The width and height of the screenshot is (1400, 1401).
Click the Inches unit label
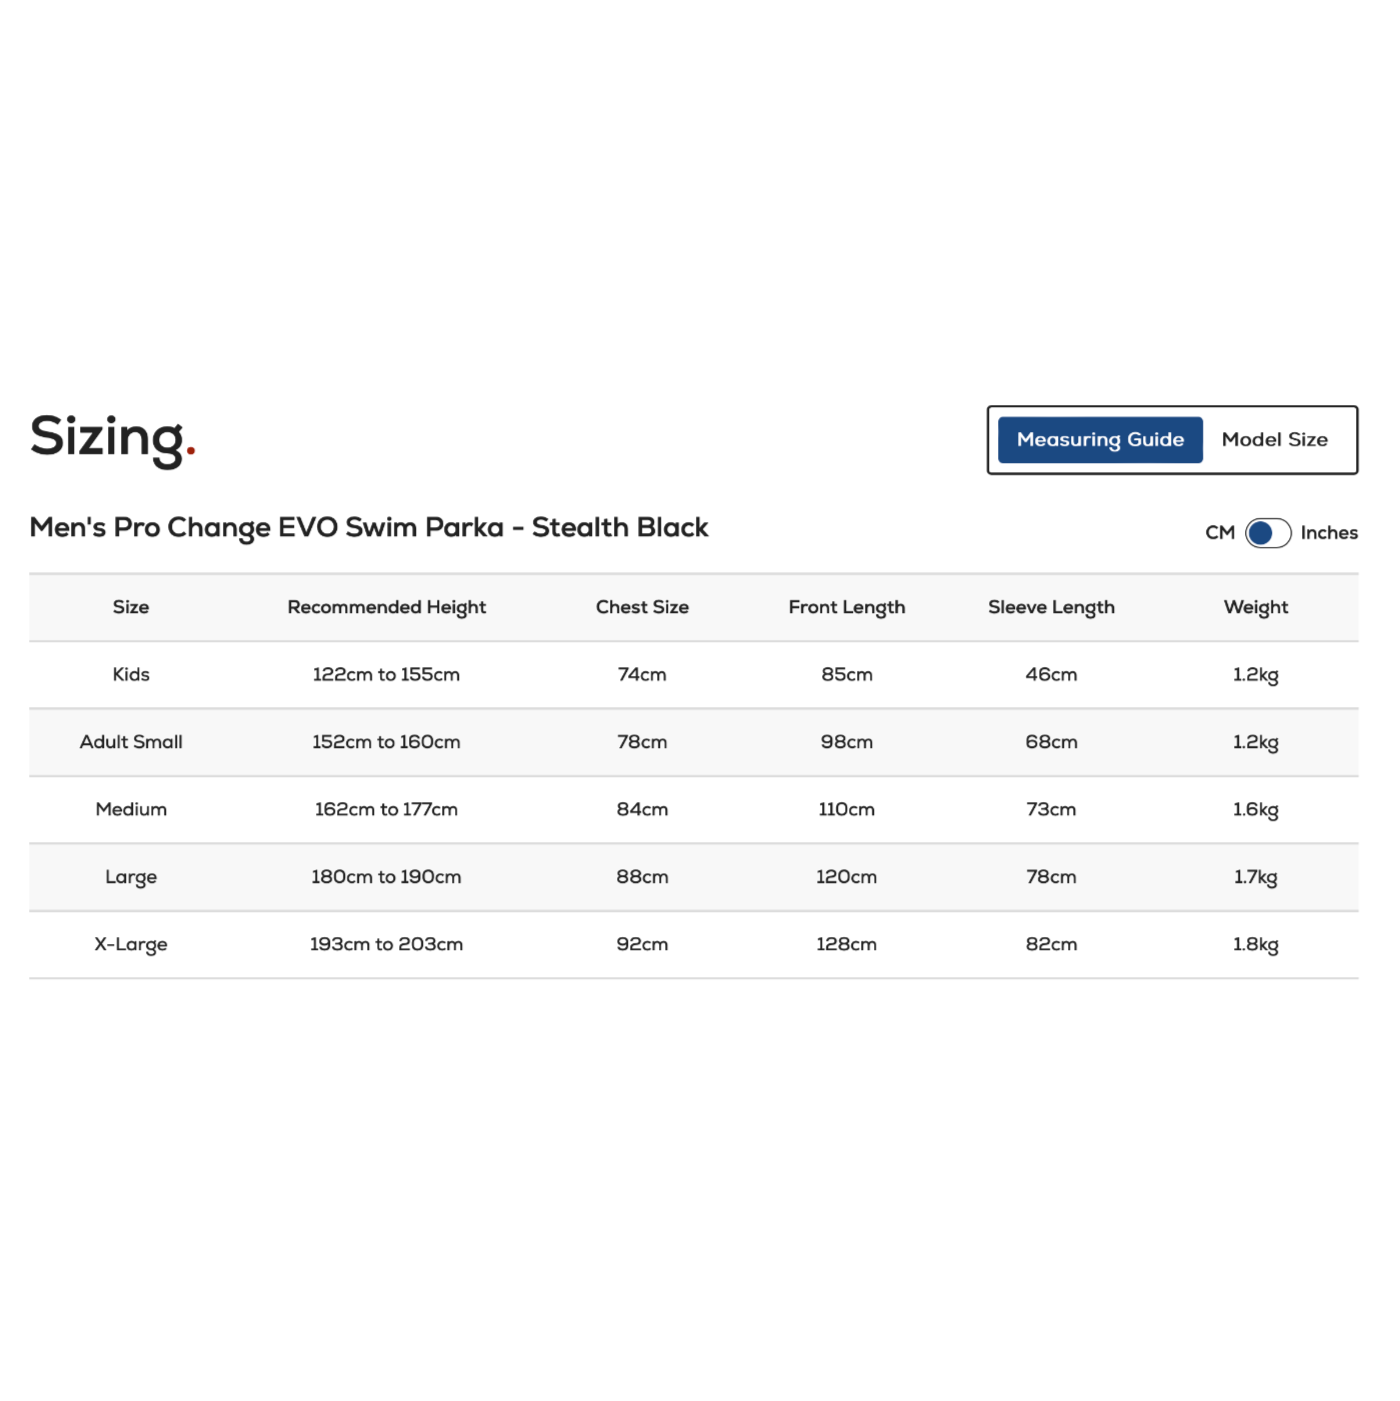pyautogui.click(x=1328, y=533)
